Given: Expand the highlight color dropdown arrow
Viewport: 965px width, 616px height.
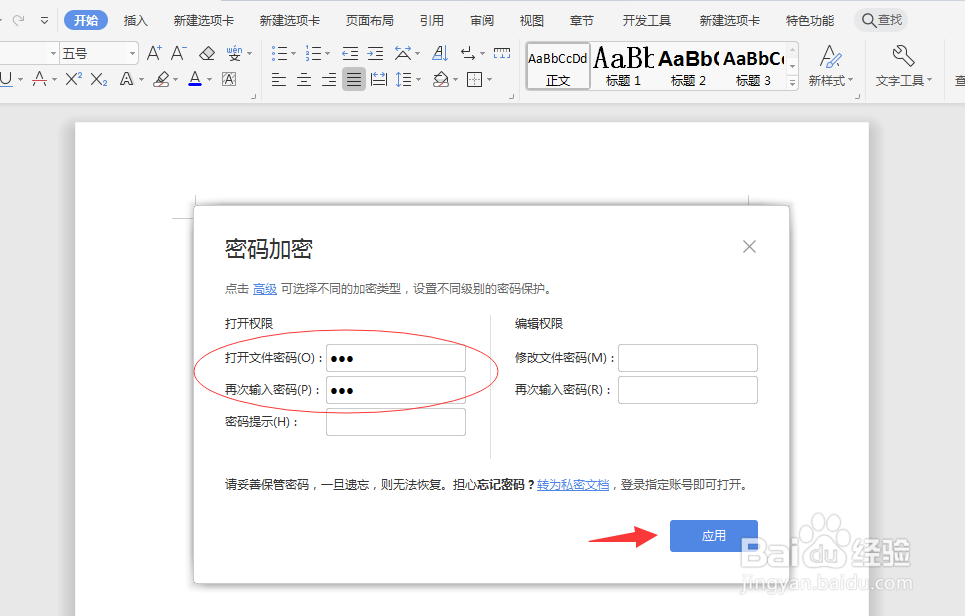Looking at the screenshot, I should pyautogui.click(x=175, y=79).
